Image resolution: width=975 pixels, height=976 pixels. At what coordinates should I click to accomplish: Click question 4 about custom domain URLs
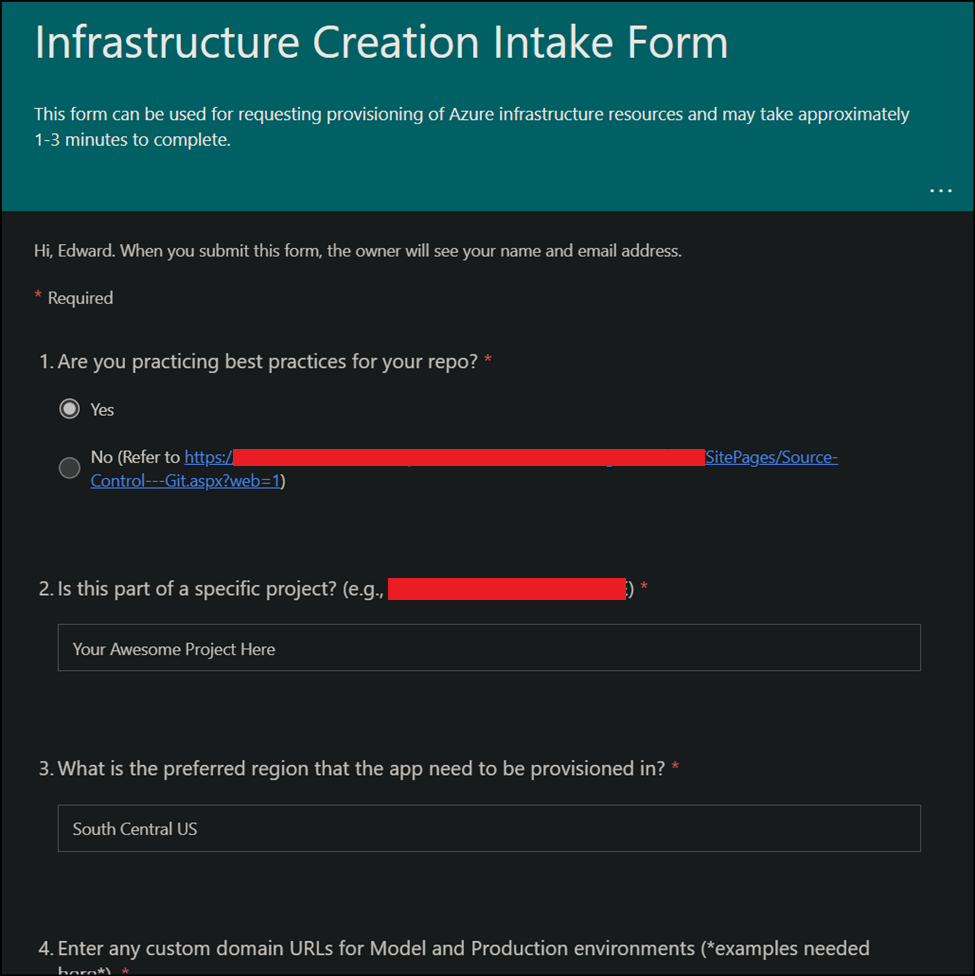[463, 948]
